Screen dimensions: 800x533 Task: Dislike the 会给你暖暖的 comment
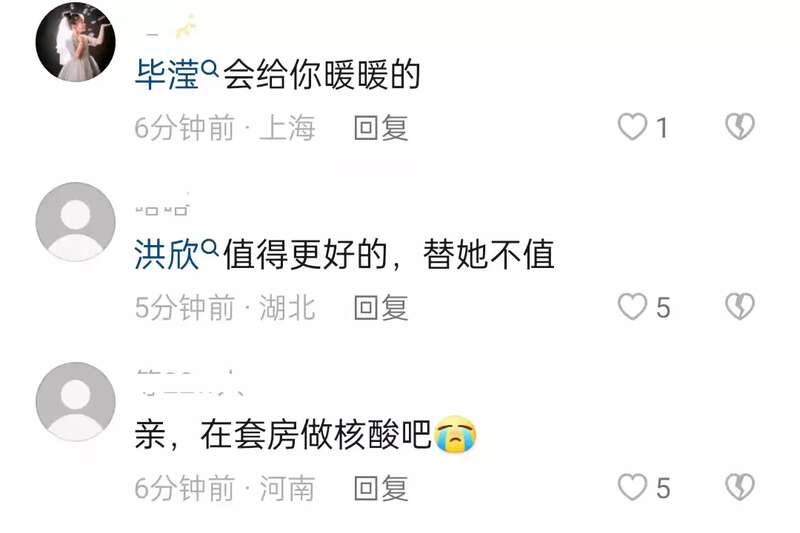[x=740, y=126]
